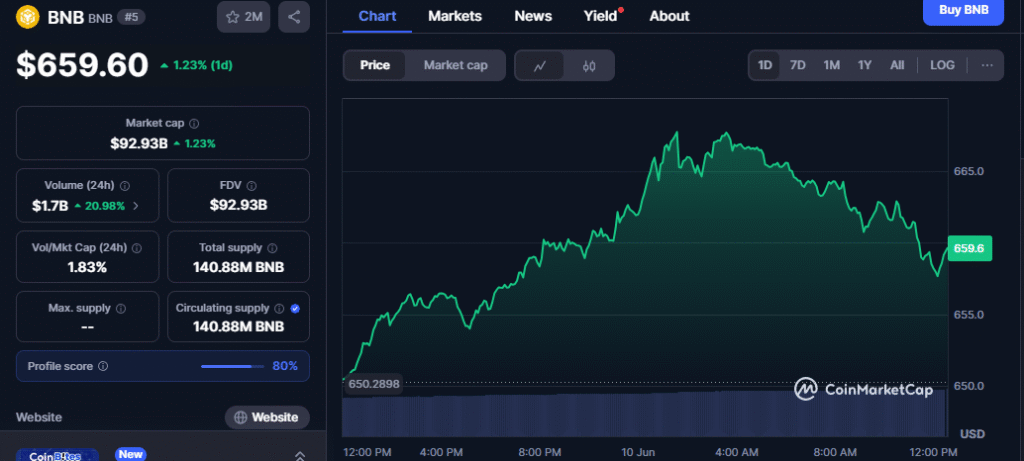Show Vol/Mkt Cap (24h) info icon
The width and height of the screenshot is (1024, 461).
tap(137, 248)
